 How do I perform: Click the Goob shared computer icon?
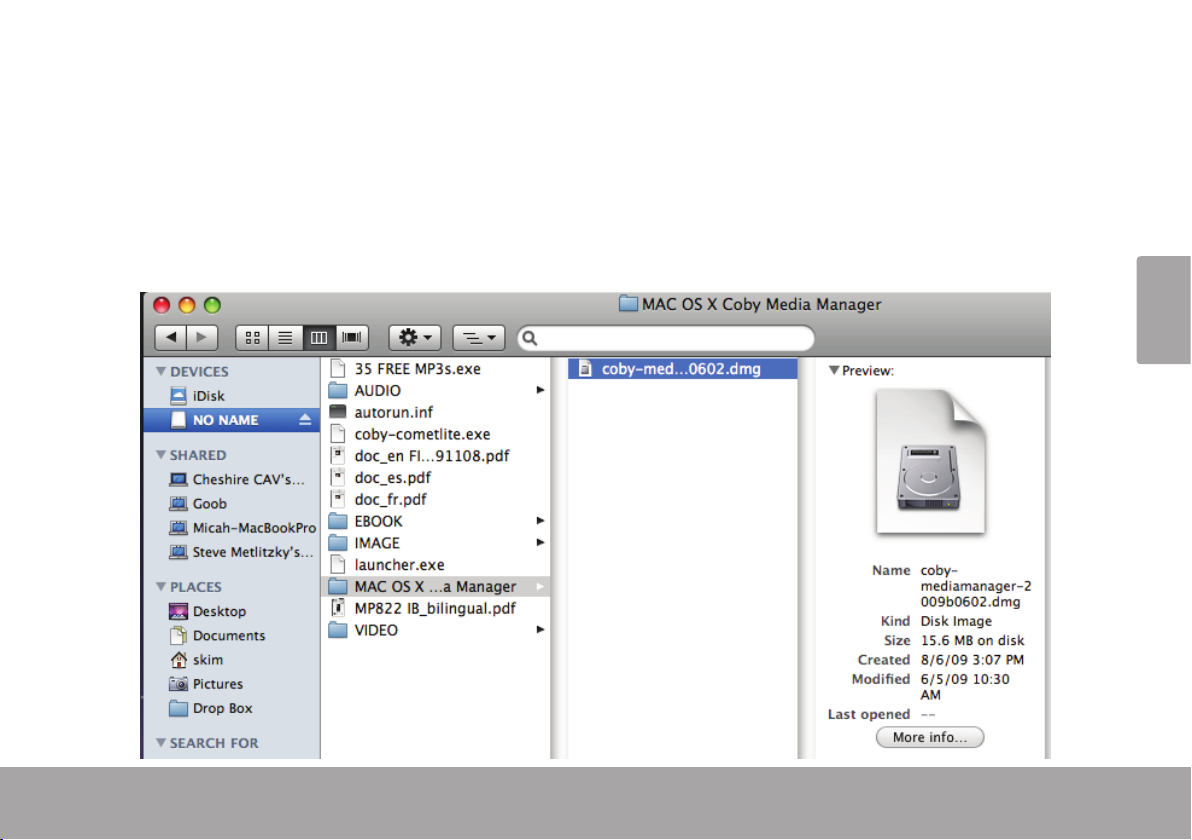coord(178,504)
